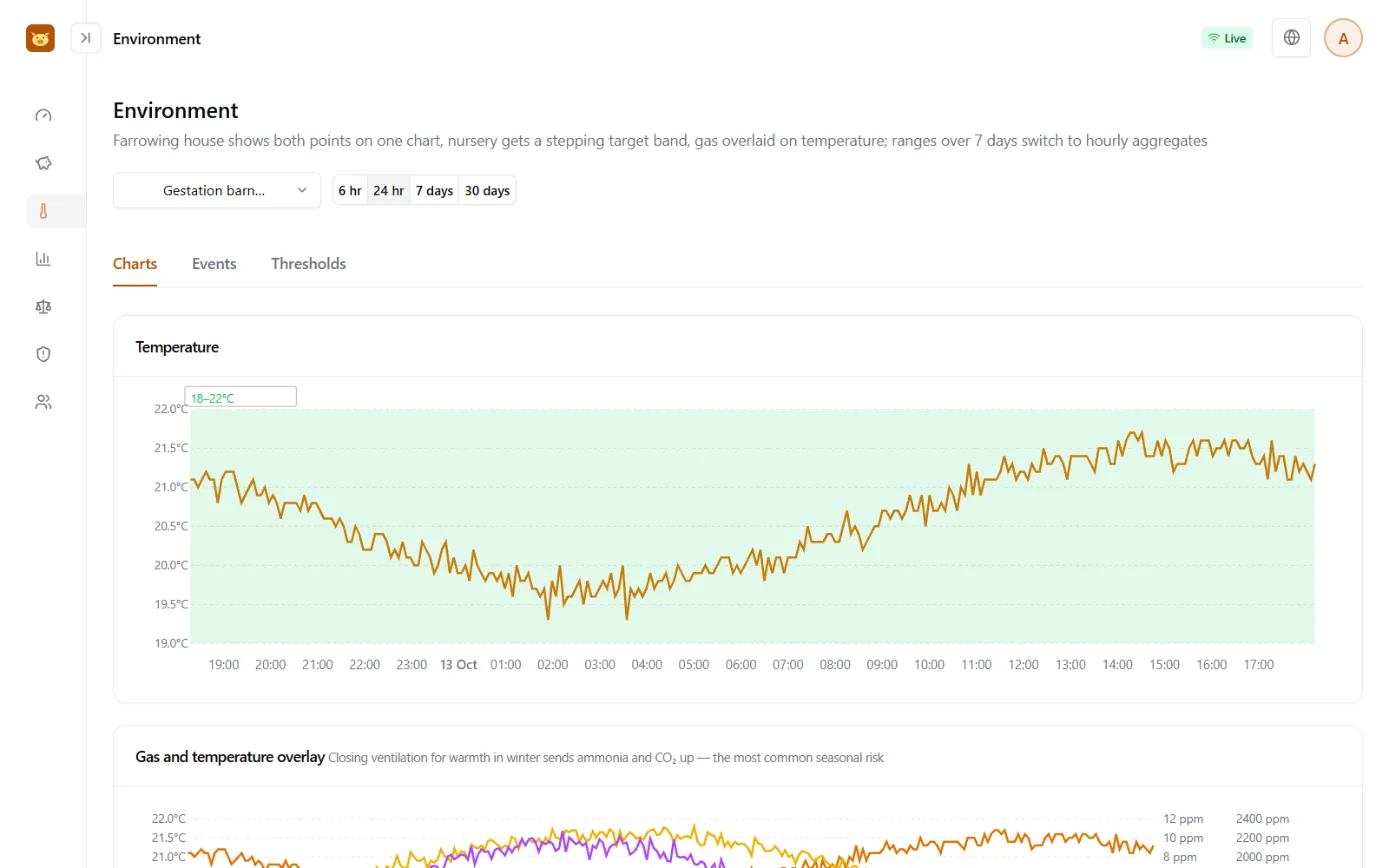This screenshot has width=1388, height=868.
Task: Click the 2400 ppm axis label
Action: point(1262,818)
